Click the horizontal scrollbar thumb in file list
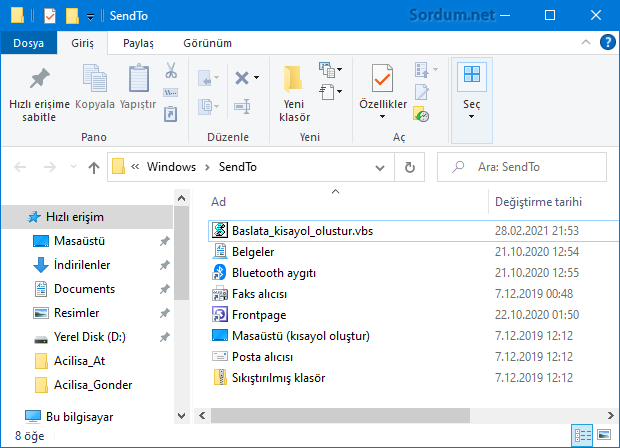The image size is (620, 448). 340,416
